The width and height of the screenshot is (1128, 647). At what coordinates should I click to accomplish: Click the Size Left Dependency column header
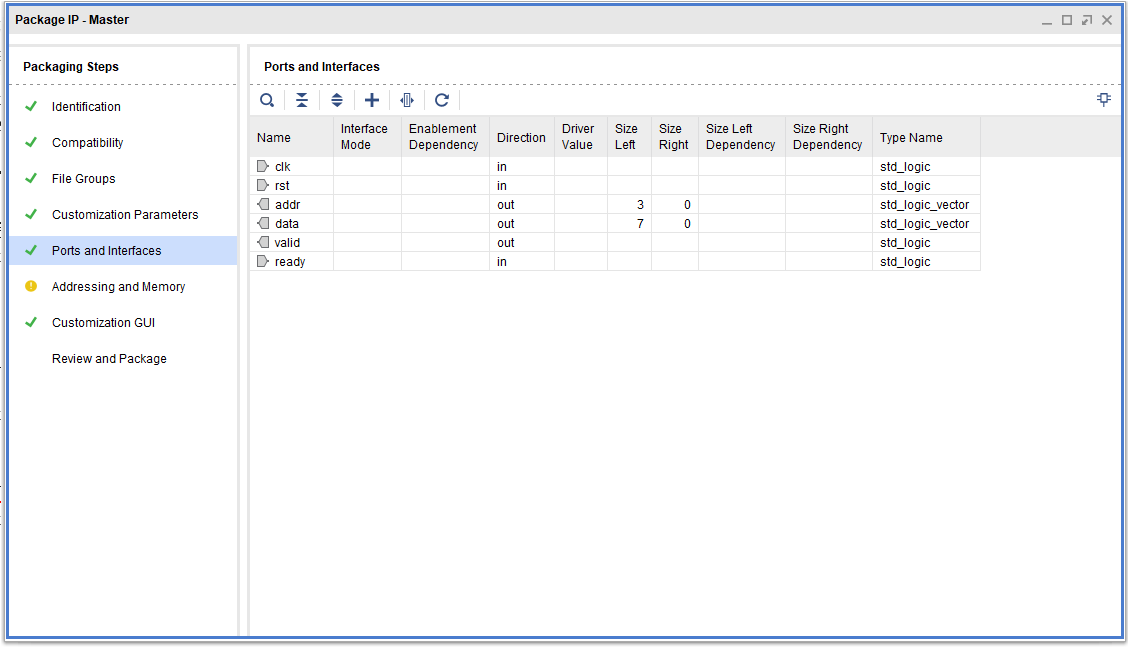[x=742, y=137]
